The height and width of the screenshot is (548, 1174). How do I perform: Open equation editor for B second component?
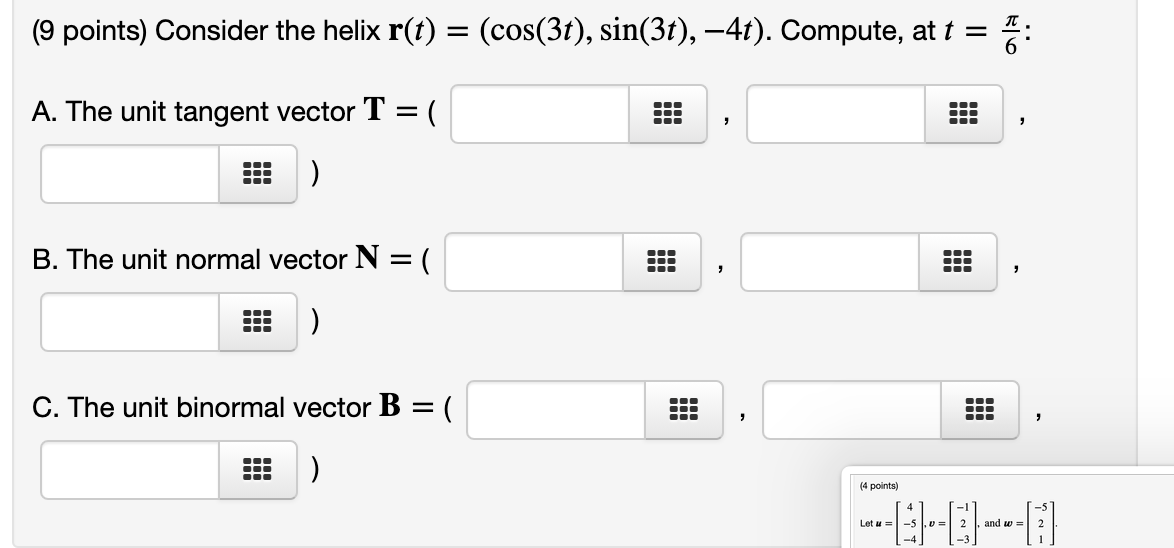click(979, 410)
